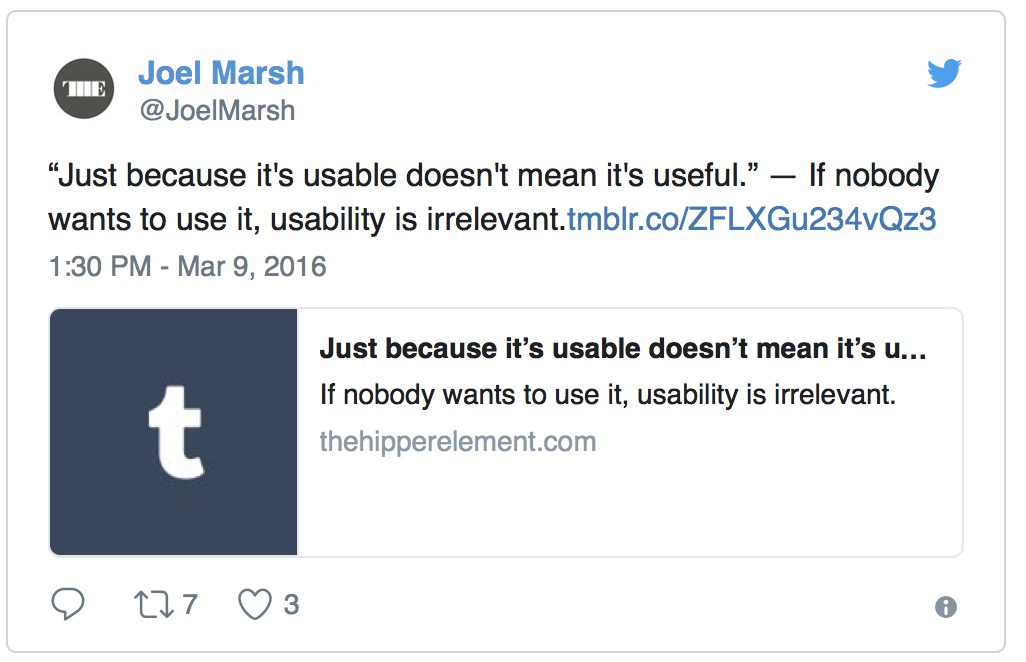Visit thehipperelement.com domain text
The image size is (1026, 662).
(458, 442)
